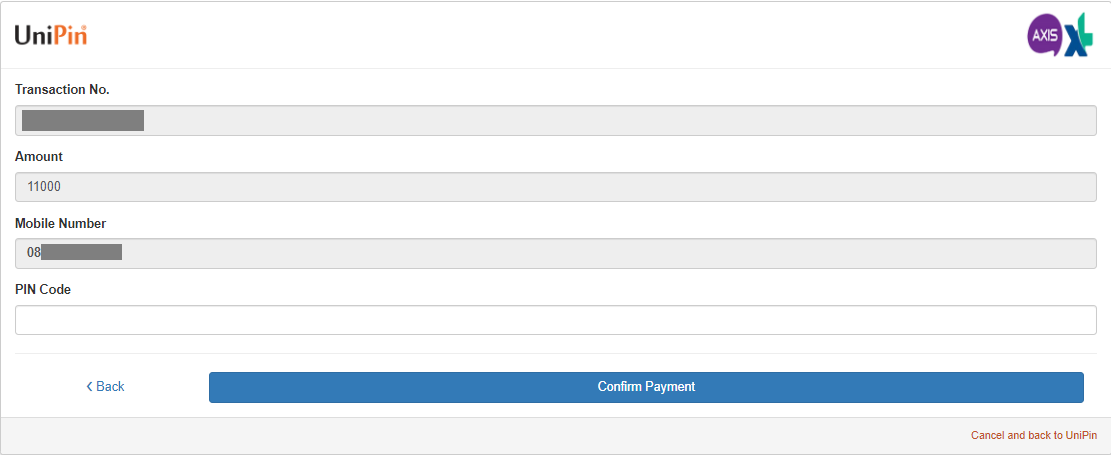Screen dimensions: 1111x455
Task: Select the Amount field showing 11000
Action: tap(556, 187)
